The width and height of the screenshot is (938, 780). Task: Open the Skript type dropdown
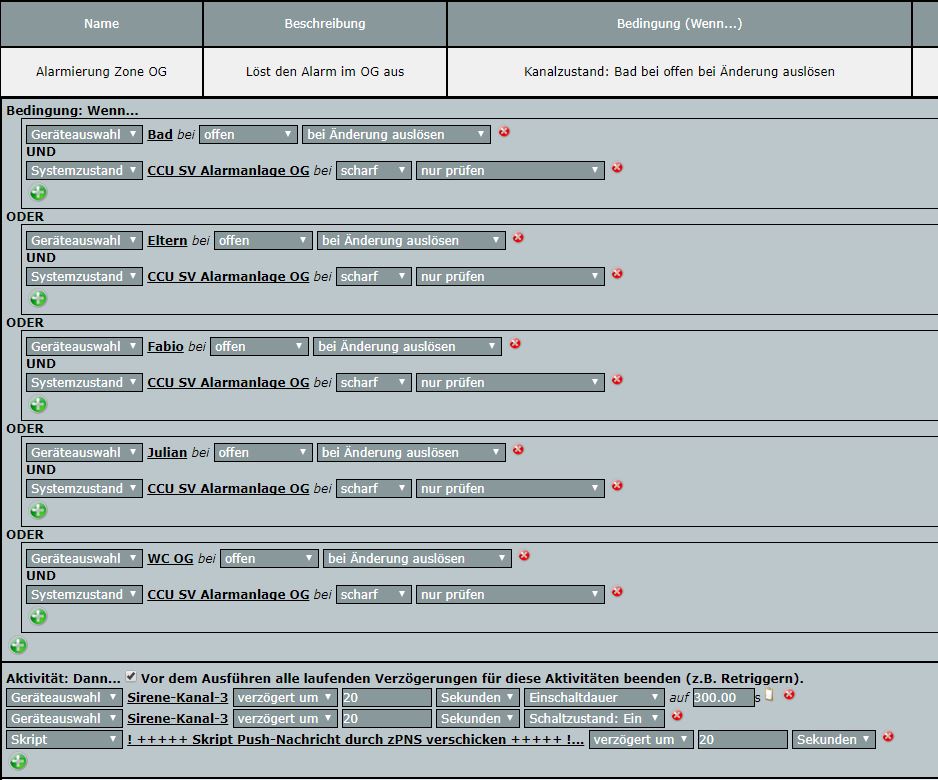[x=65, y=739]
